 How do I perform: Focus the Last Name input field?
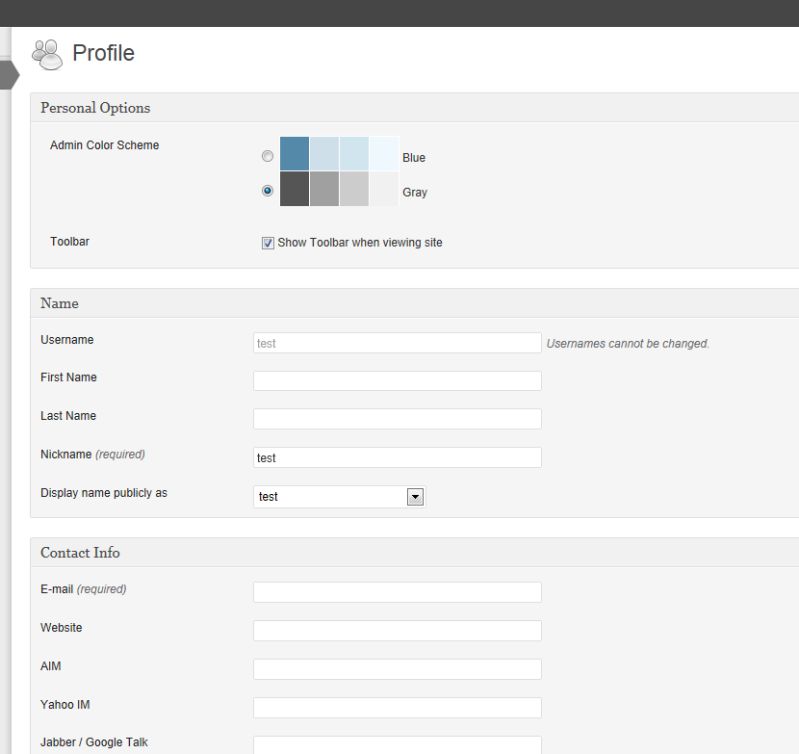point(397,419)
